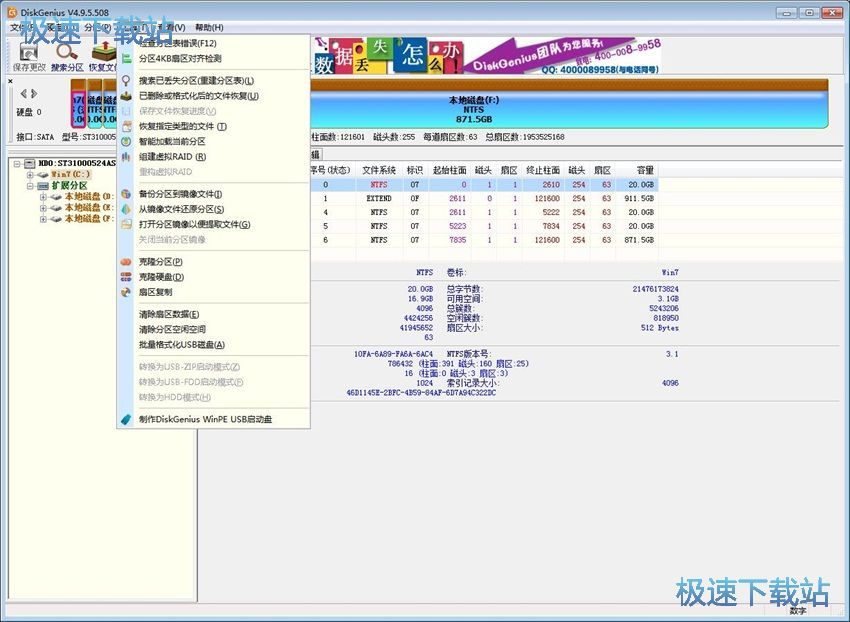Click the 数字 status bar indicator
850x622 pixels.
tap(797, 611)
